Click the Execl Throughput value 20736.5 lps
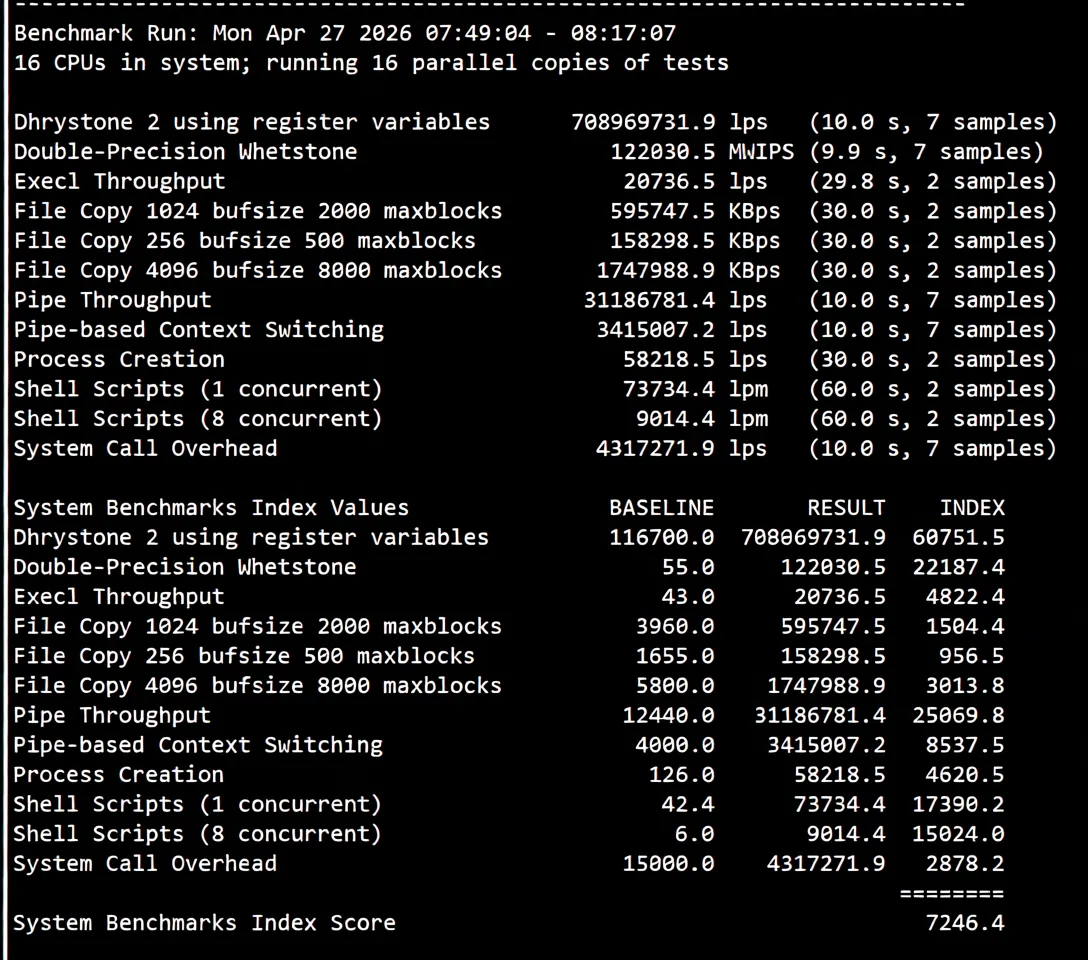This screenshot has height=960, width=1088. 695,182
